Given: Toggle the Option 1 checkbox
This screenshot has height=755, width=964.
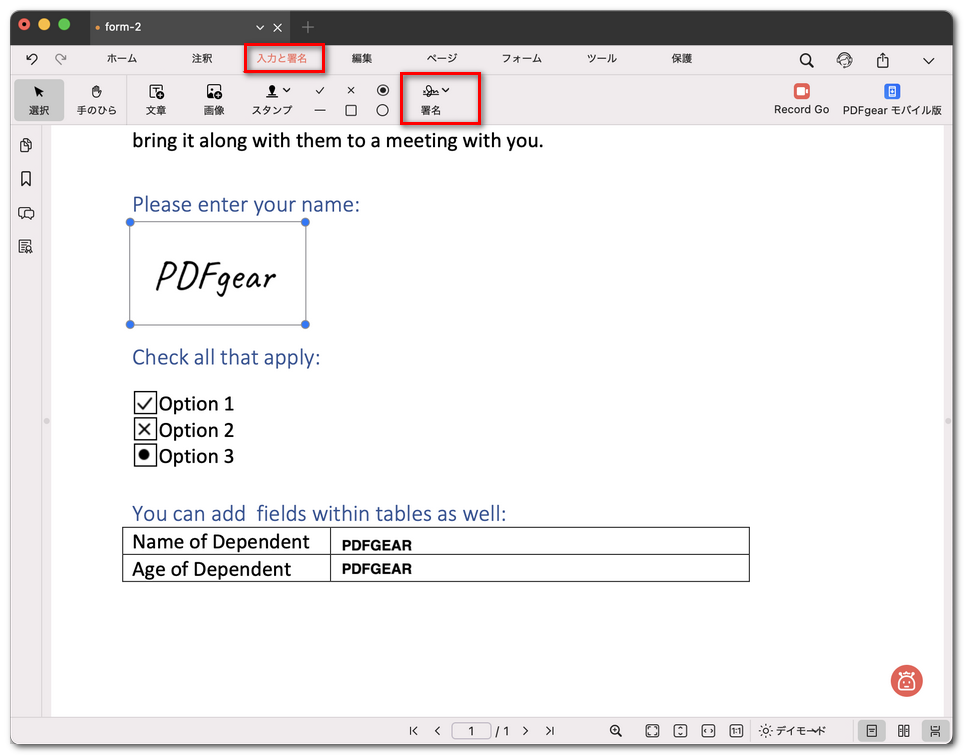Looking at the screenshot, I should click(x=144, y=403).
